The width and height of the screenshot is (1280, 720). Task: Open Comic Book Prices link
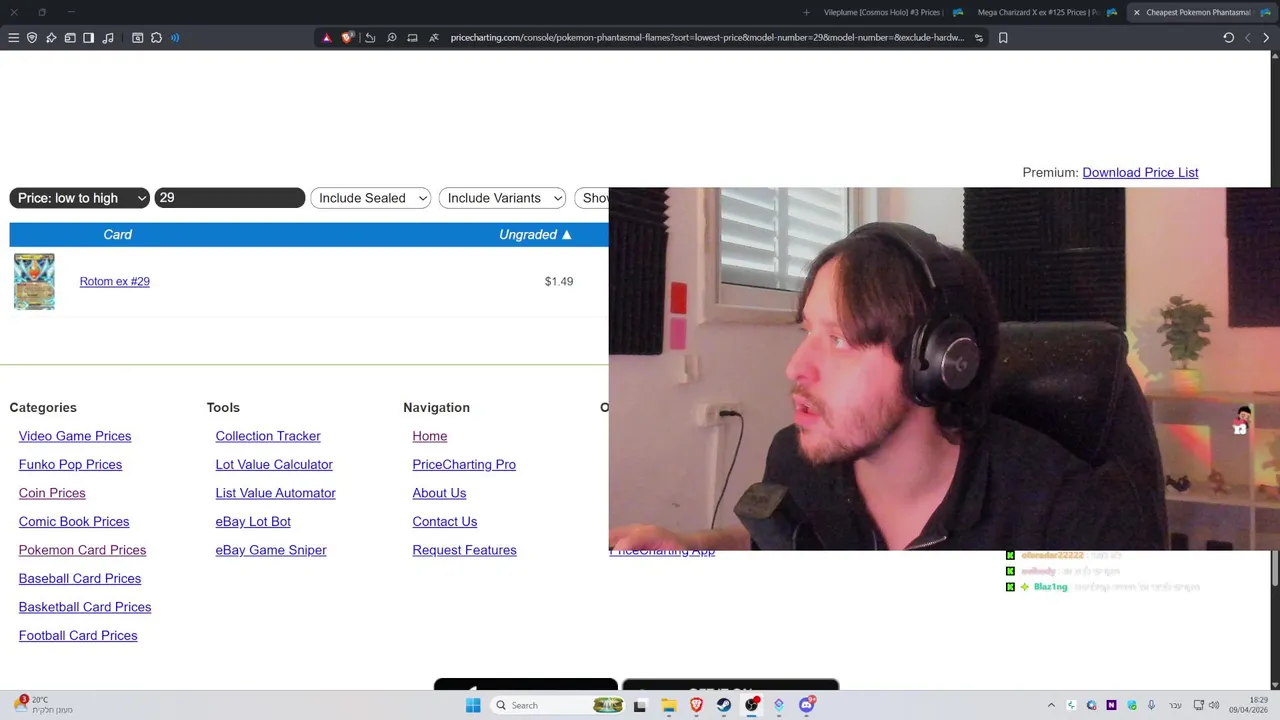pos(74,521)
